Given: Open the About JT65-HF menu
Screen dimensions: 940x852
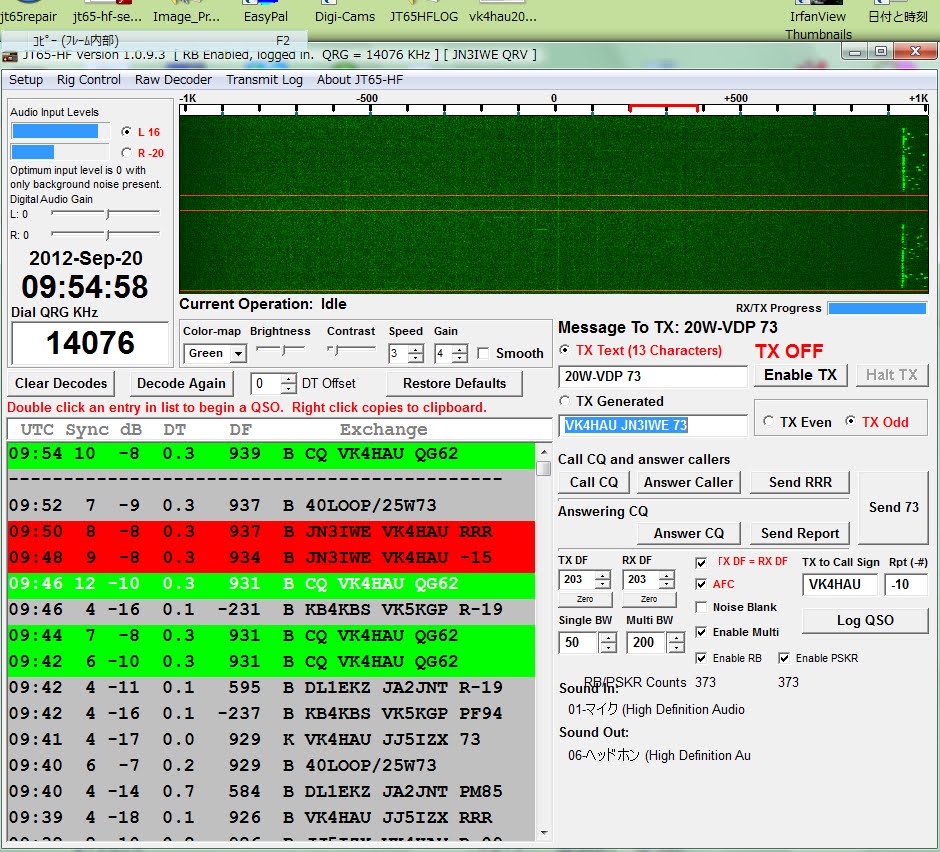Looking at the screenshot, I should pyautogui.click(x=360, y=80).
